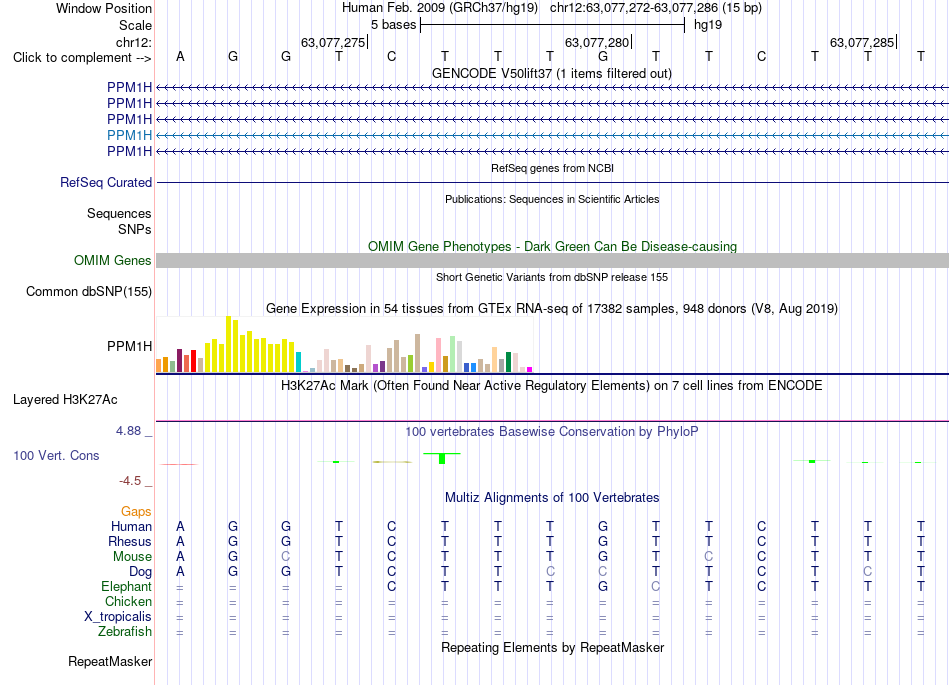Viewport: 950px width, 685px height.
Task: Open 'RefSeq genes from NCBI' track title
Action: coord(552,168)
